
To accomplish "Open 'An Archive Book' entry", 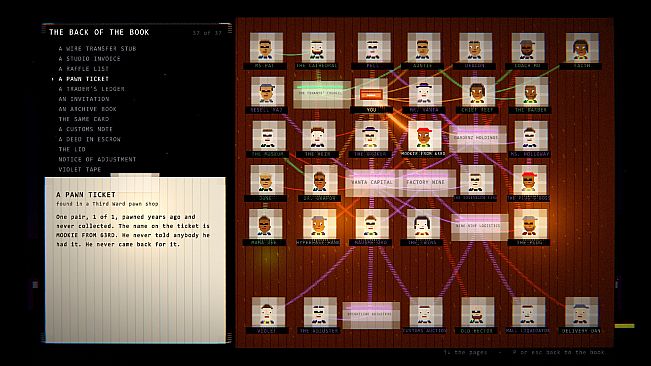I will click(x=87, y=109).
